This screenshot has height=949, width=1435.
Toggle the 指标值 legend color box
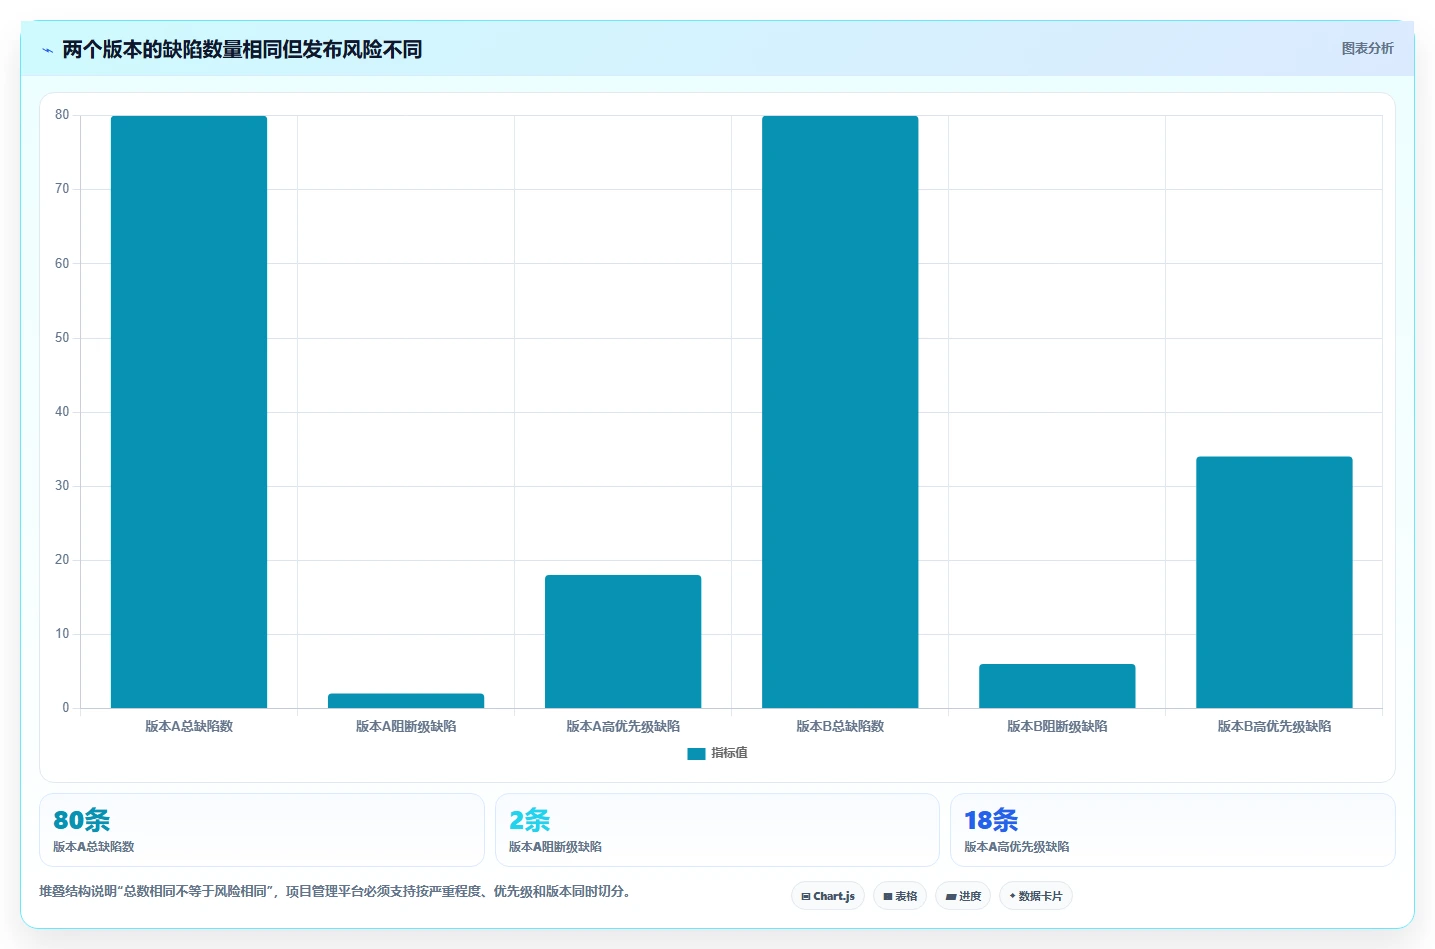(696, 753)
